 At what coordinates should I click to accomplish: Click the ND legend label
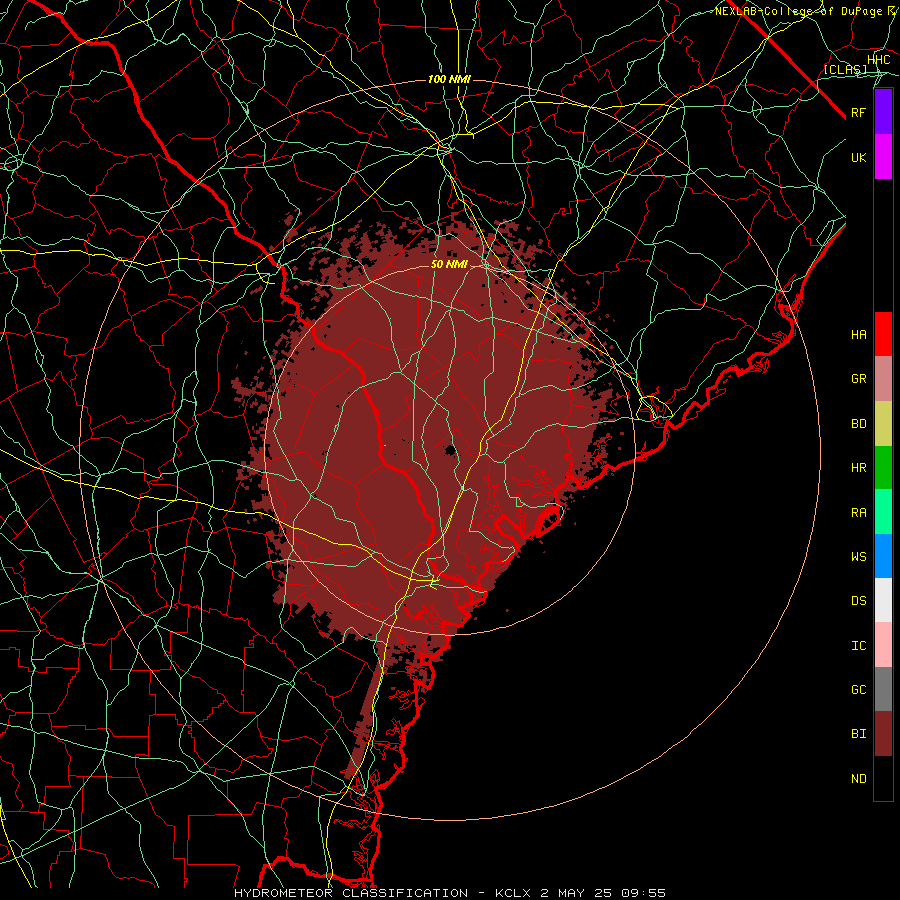pyautogui.click(x=859, y=779)
